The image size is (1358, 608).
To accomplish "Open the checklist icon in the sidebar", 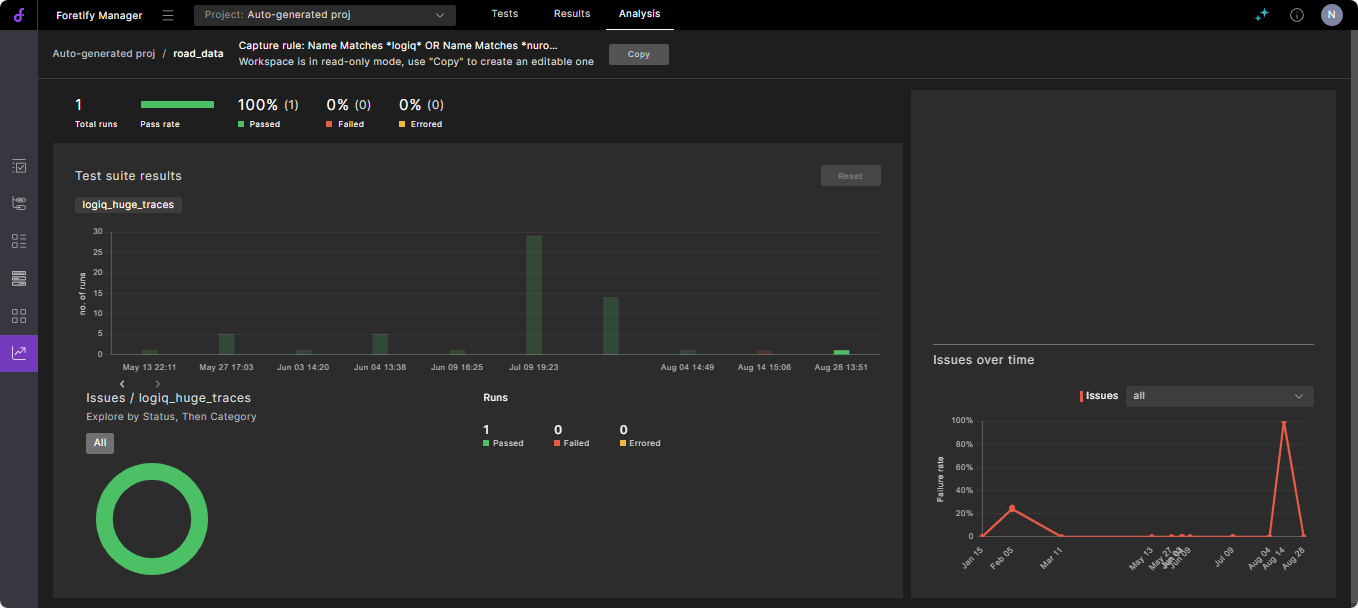I will click(x=19, y=166).
